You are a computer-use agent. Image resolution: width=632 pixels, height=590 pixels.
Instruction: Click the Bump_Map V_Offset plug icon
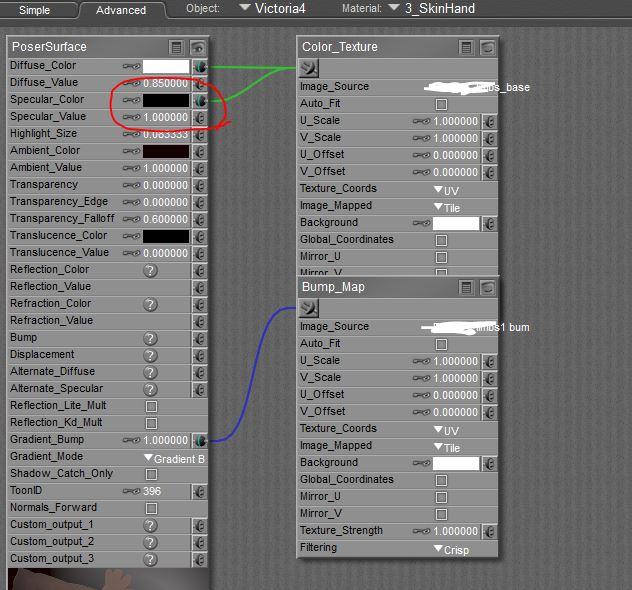point(489,413)
